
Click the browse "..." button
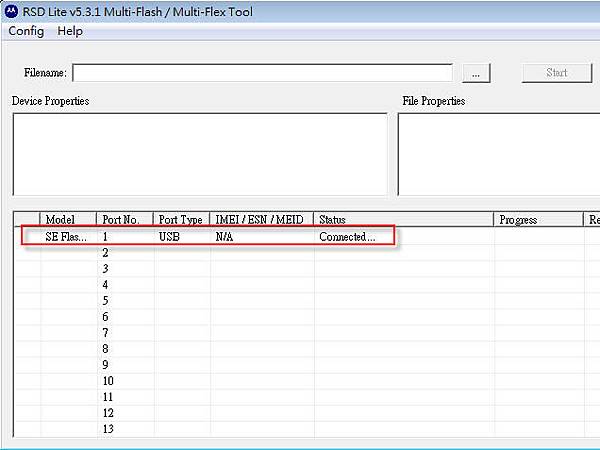476,73
